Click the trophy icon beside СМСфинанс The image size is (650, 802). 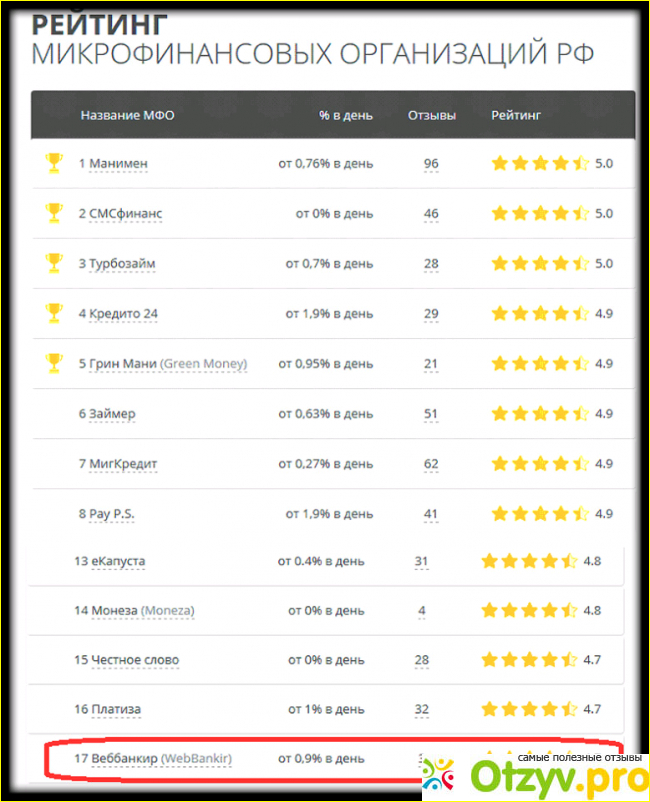54,213
